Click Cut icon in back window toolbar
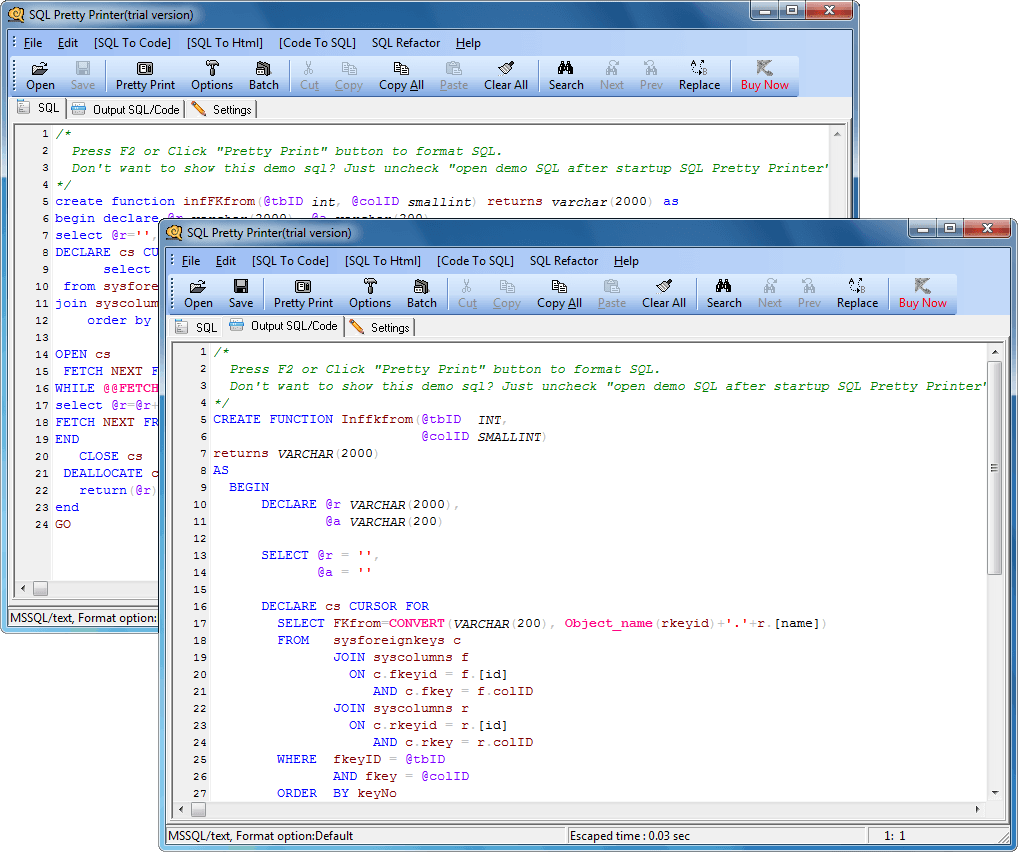Image resolution: width=1018 pixels, height=852 pixels. 309,75
